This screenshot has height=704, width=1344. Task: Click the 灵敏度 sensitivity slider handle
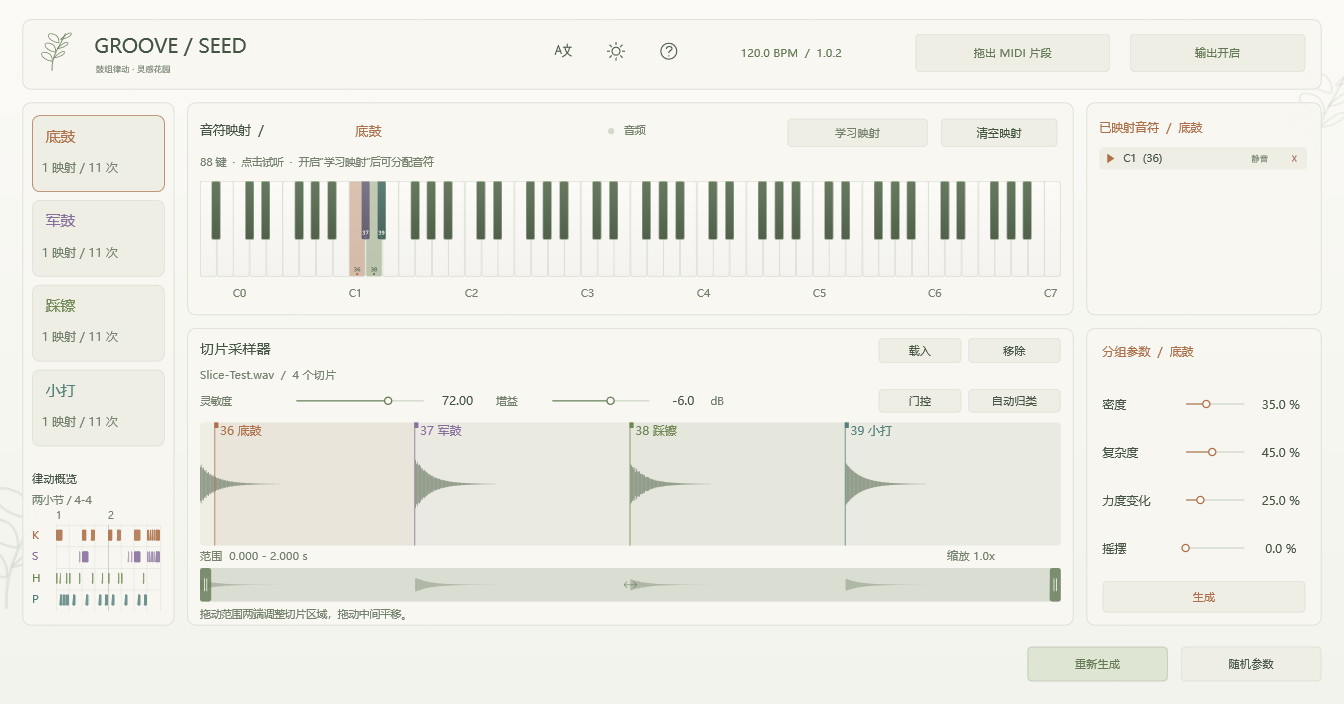coord(388,401)
